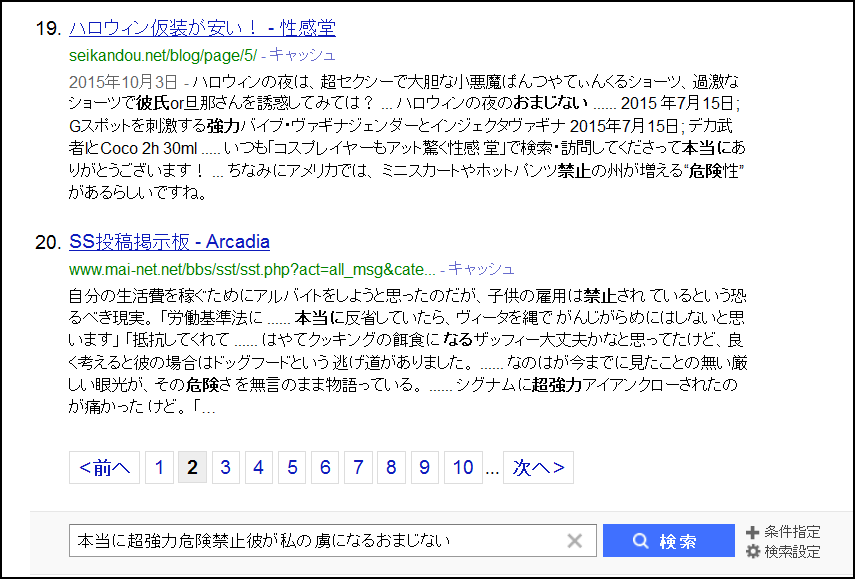Image resolution: width=855 pixels, height=579 pixels.
Task: Jump to results page 10
Action: (x=462, y=467)
